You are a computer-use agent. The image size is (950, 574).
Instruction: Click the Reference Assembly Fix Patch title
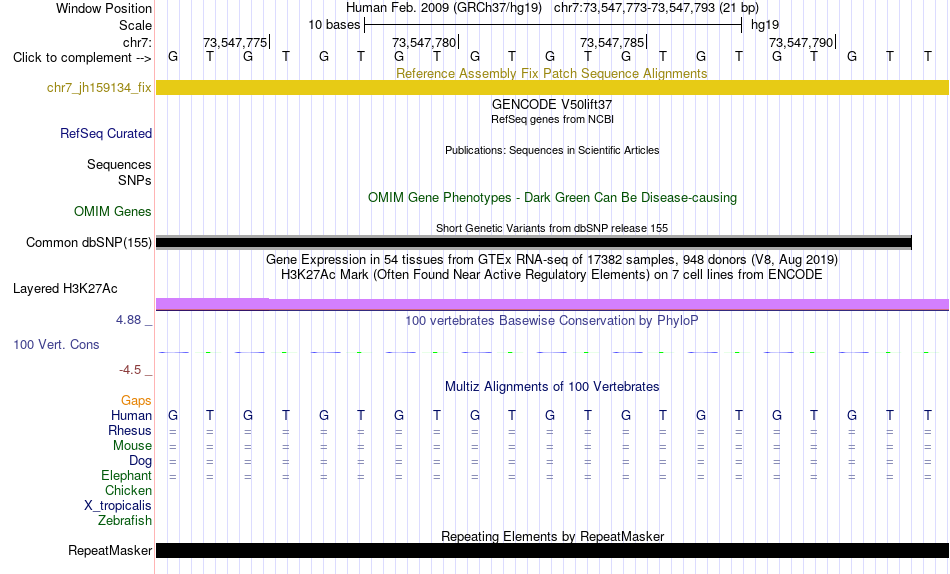551,73
